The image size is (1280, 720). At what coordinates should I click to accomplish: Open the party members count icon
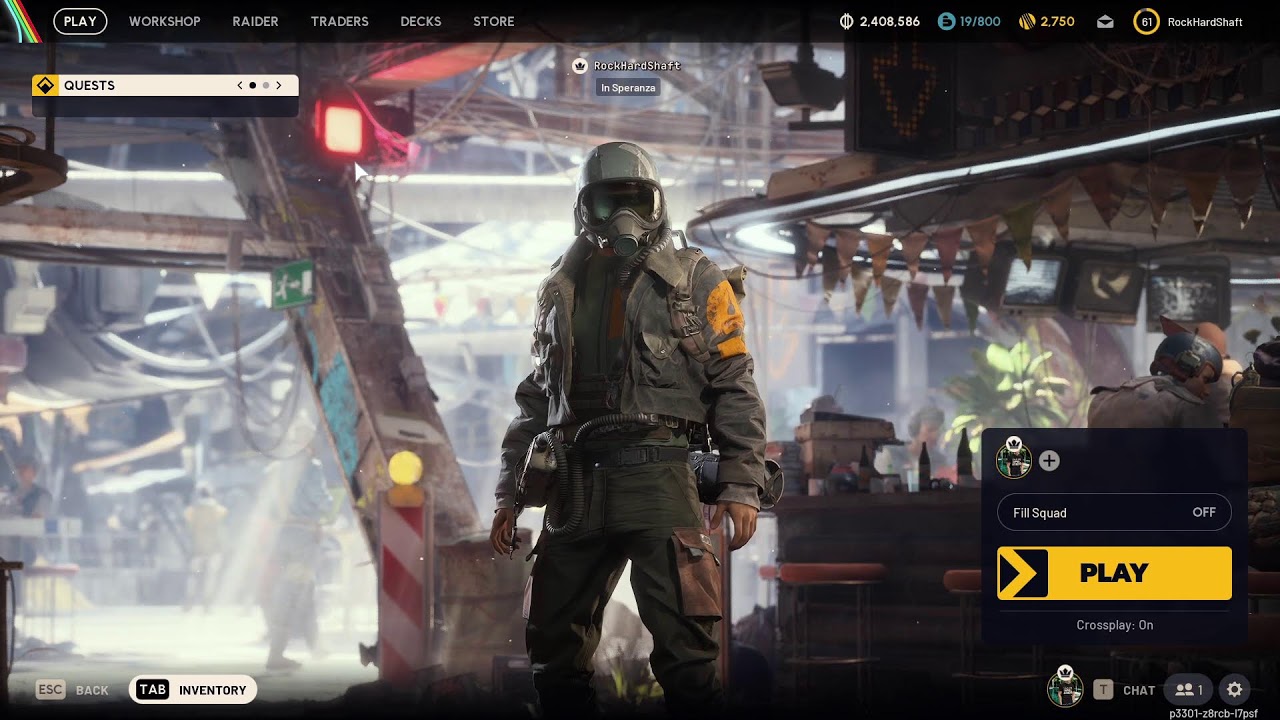click(x=1189, y=690)
